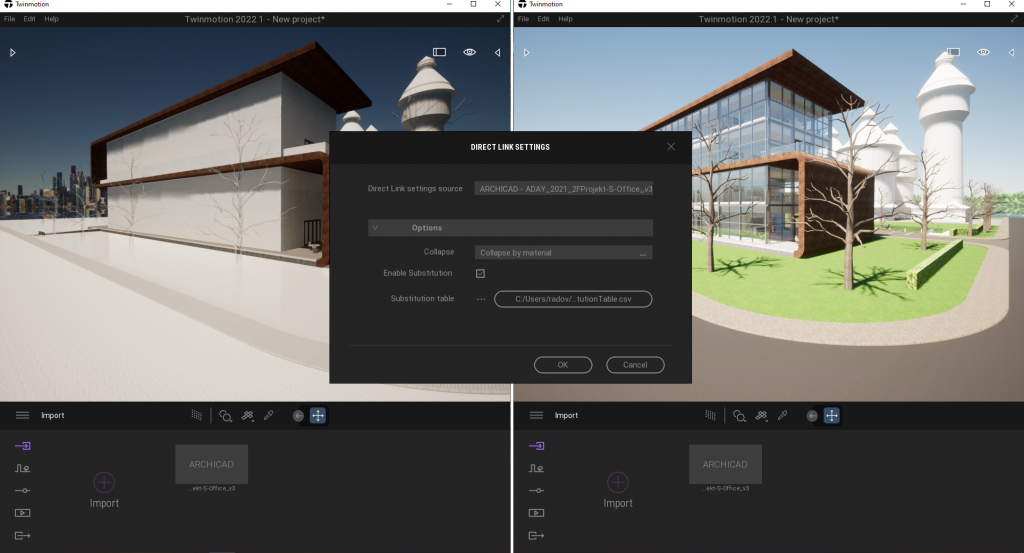Select the Import sidebar icon in left window
This screenshot has height=553, width=1024.
pos(23,446)
